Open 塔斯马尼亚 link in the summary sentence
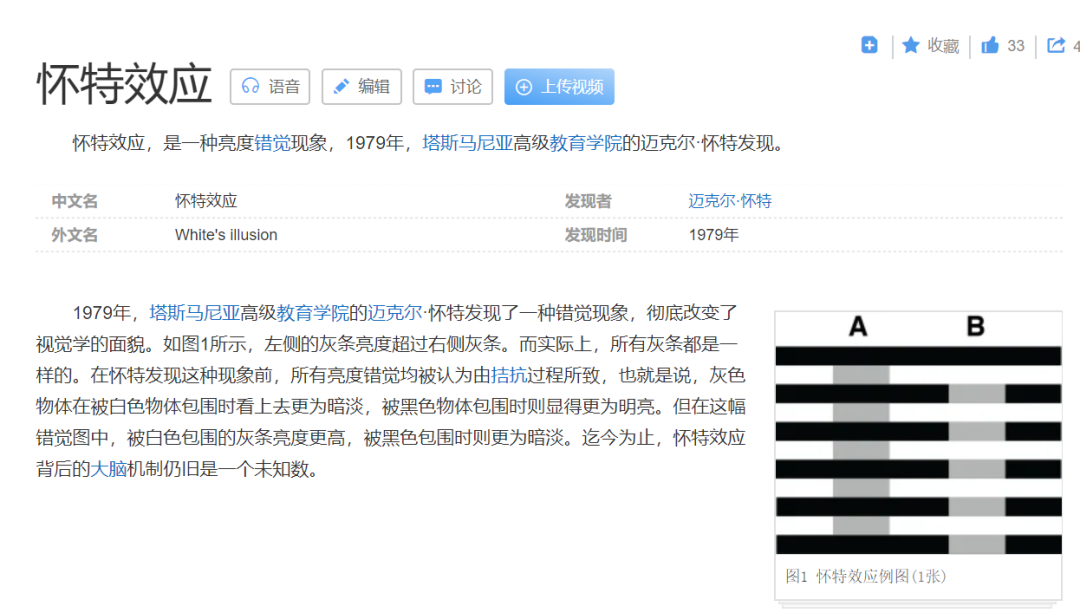The width and height of the screenshot is (1080, 613). tap(468, 143)
